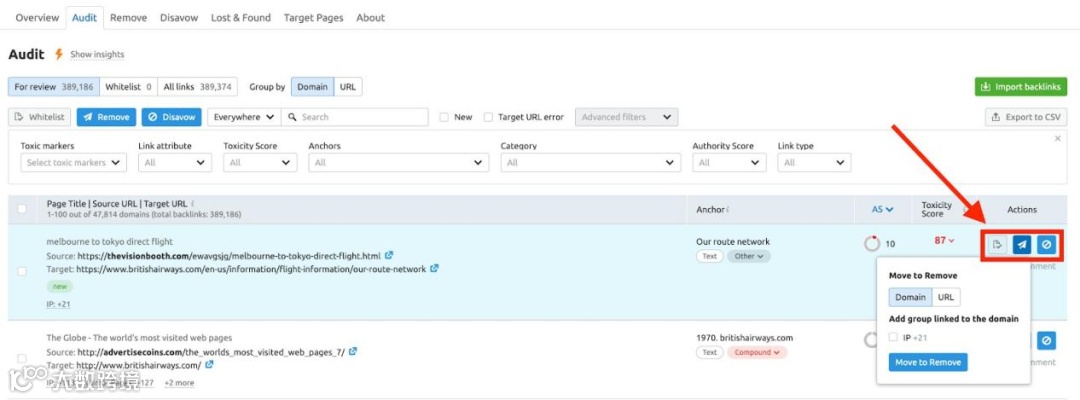Enable Target URL error checkbox

[488, 117]
